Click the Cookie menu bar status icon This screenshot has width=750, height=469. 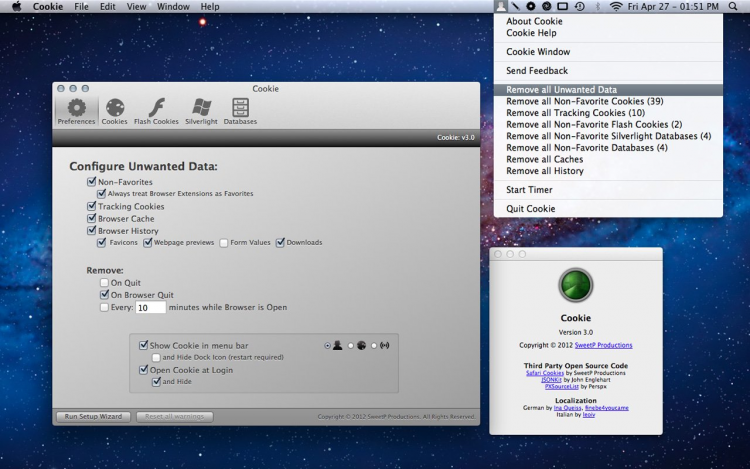click(x=500, y=6)
